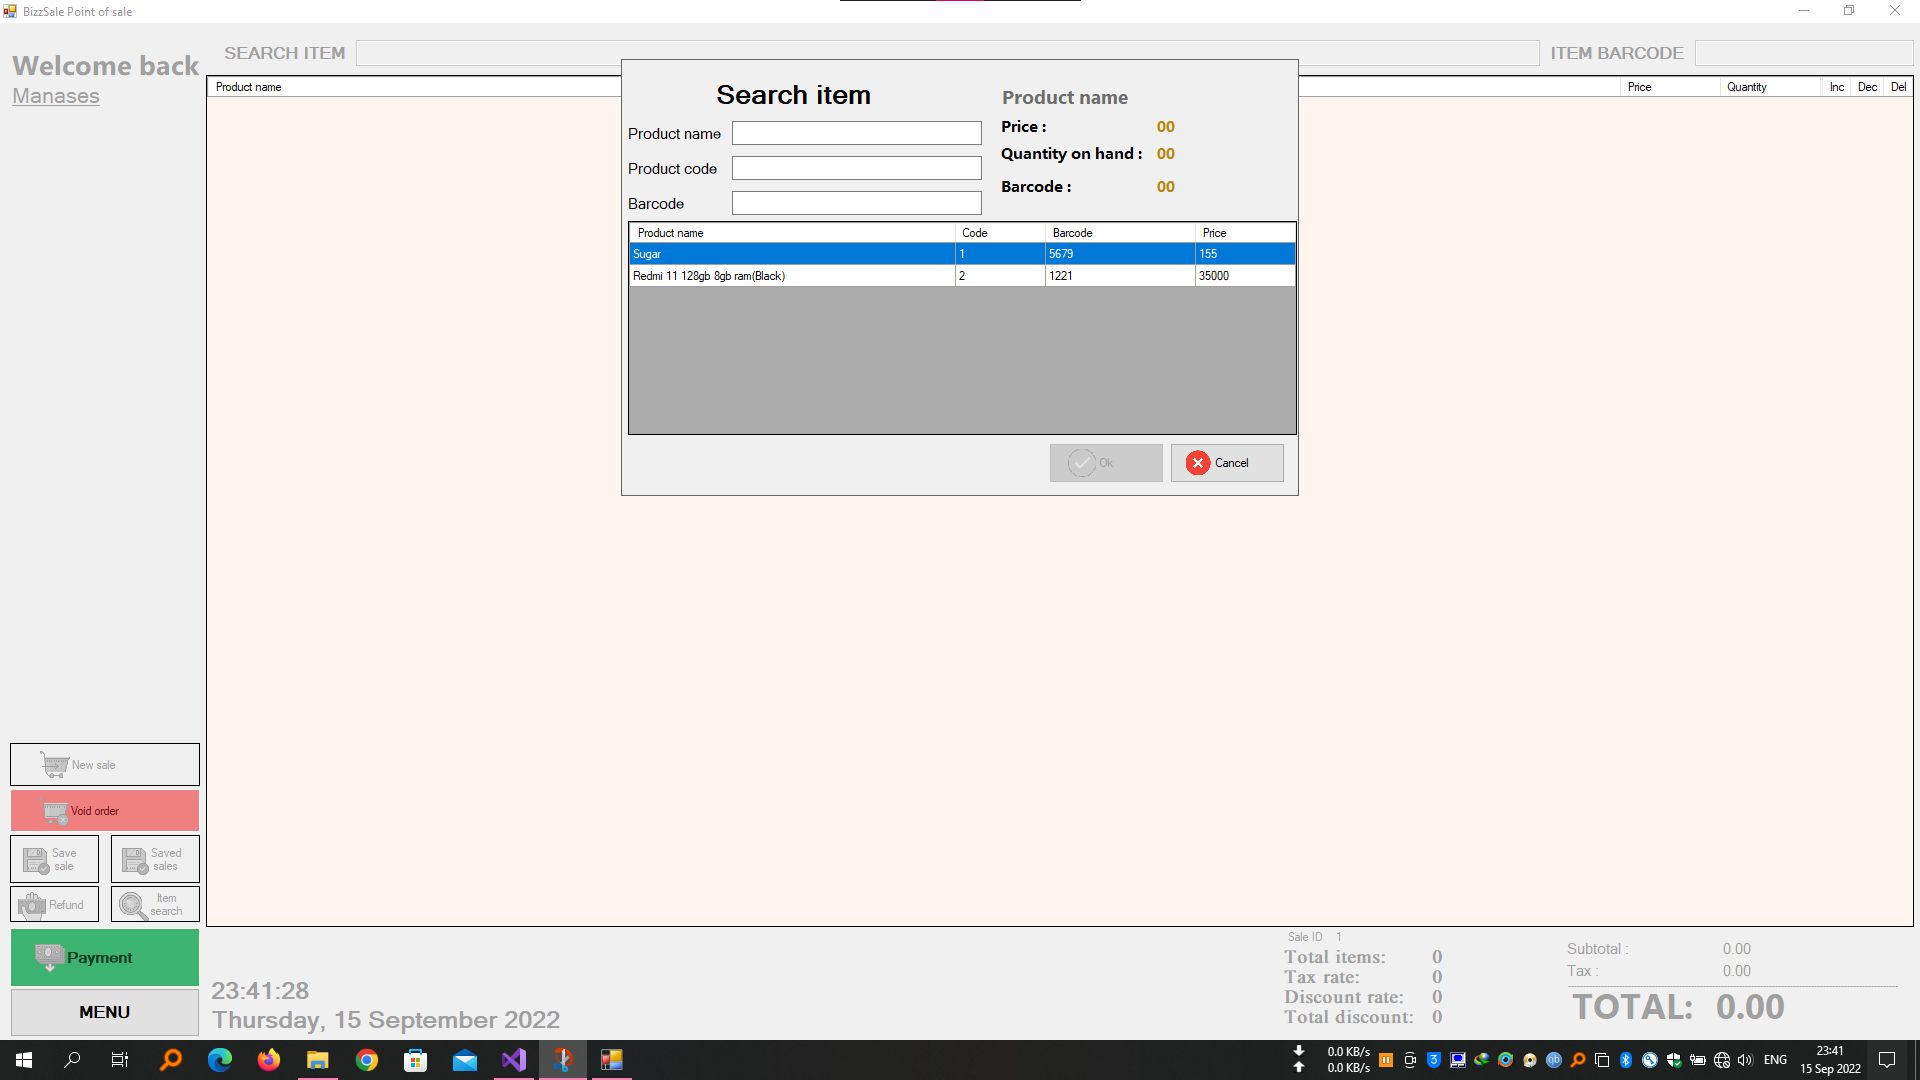Screen dimensions: 1920x1080
Task: Focus the Product code text box
Action: (856, 168)
